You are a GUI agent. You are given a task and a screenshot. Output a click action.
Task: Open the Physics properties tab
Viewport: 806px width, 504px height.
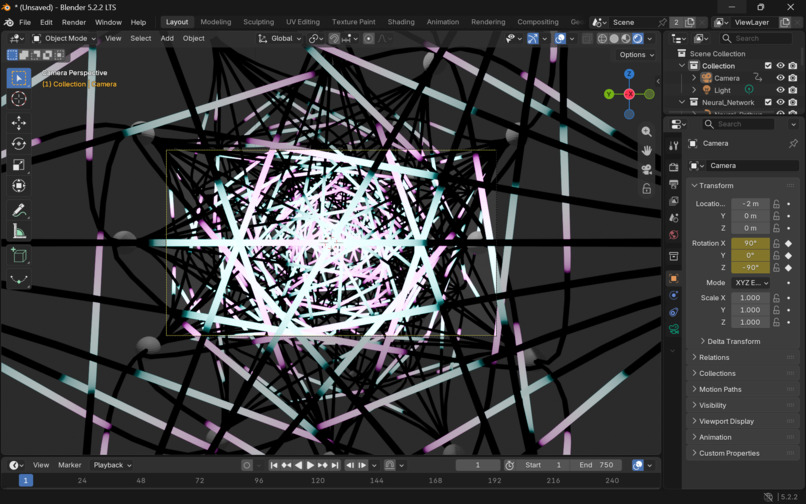(673, 295)
